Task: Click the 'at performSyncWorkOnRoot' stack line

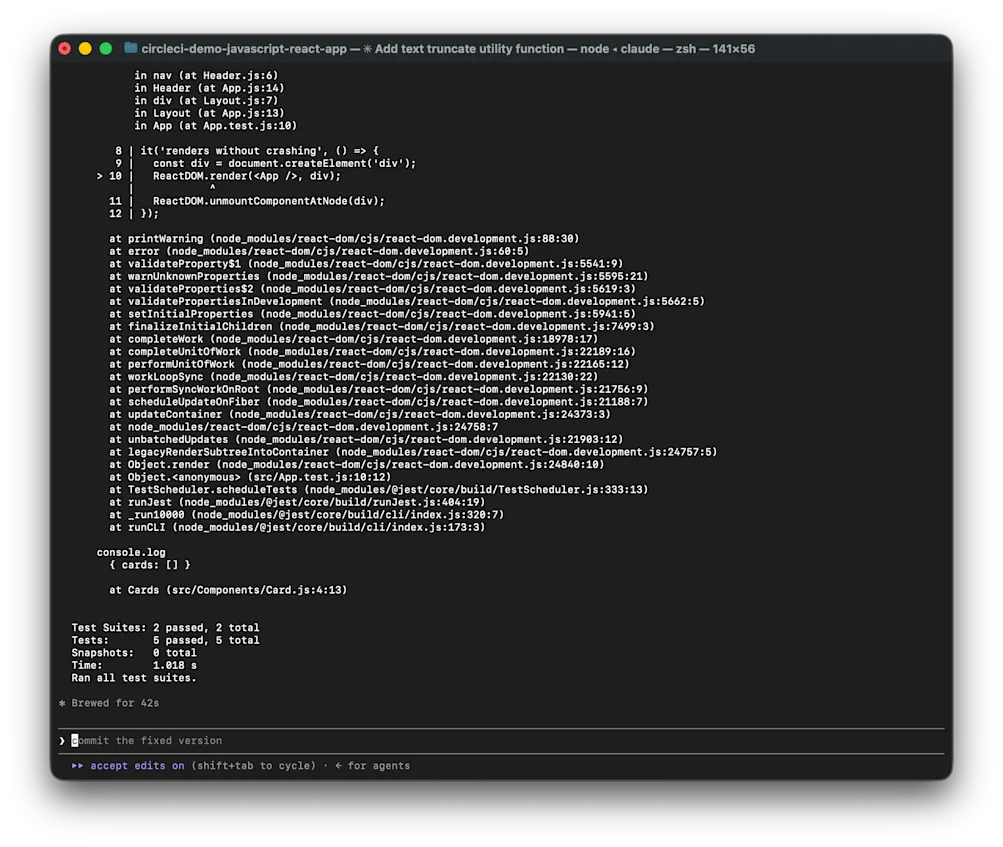Action: point(379,389)
